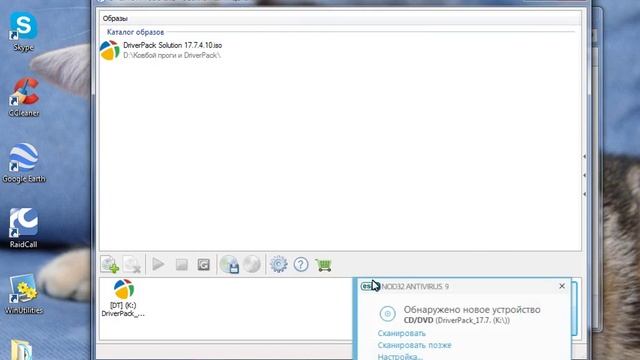The image size is (640, 360).
Task: Launch CCleaner from the desktop
Action: [24, 97]
